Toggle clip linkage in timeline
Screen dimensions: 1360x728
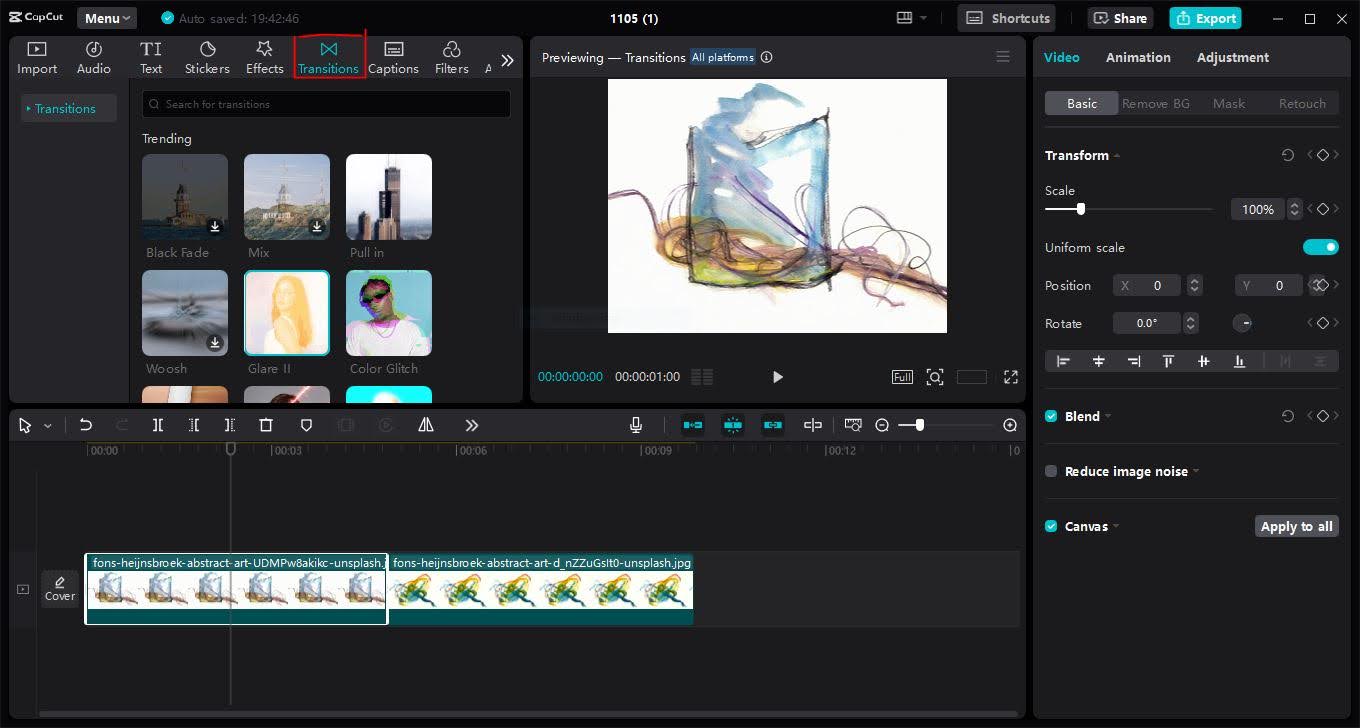point(773,425)
